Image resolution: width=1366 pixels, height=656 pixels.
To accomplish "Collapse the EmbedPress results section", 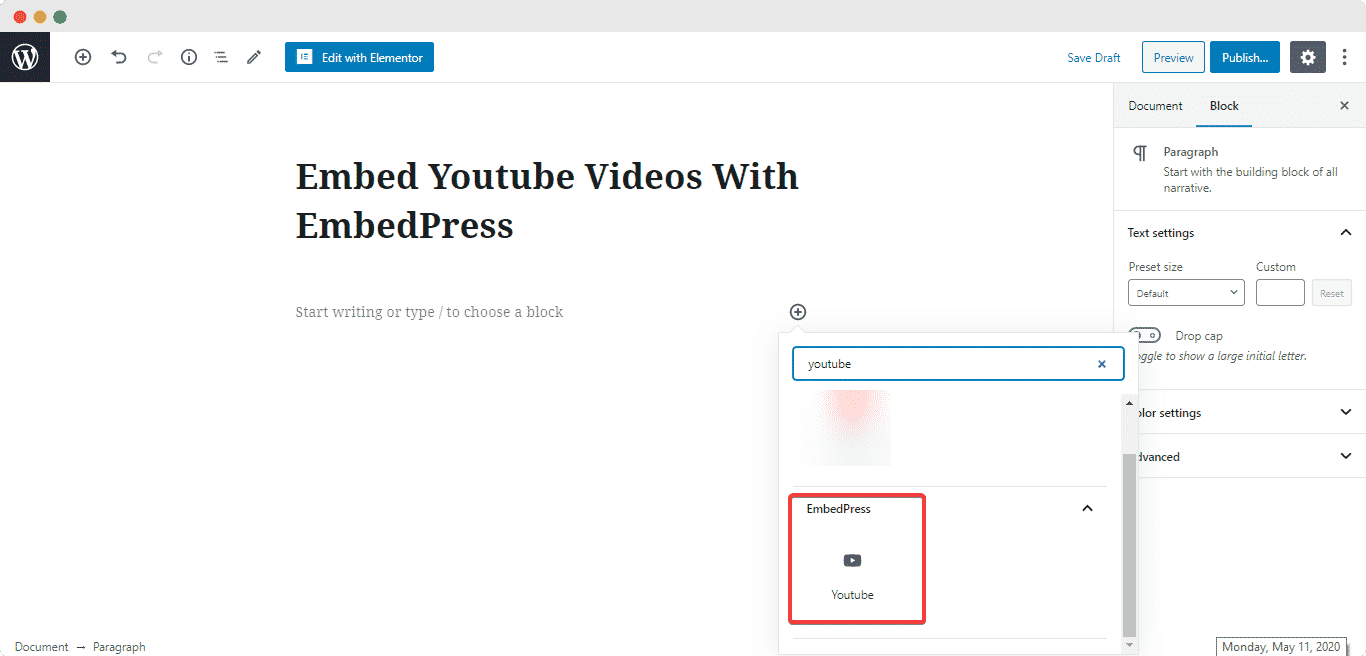I will click(x=1087, y=508).
